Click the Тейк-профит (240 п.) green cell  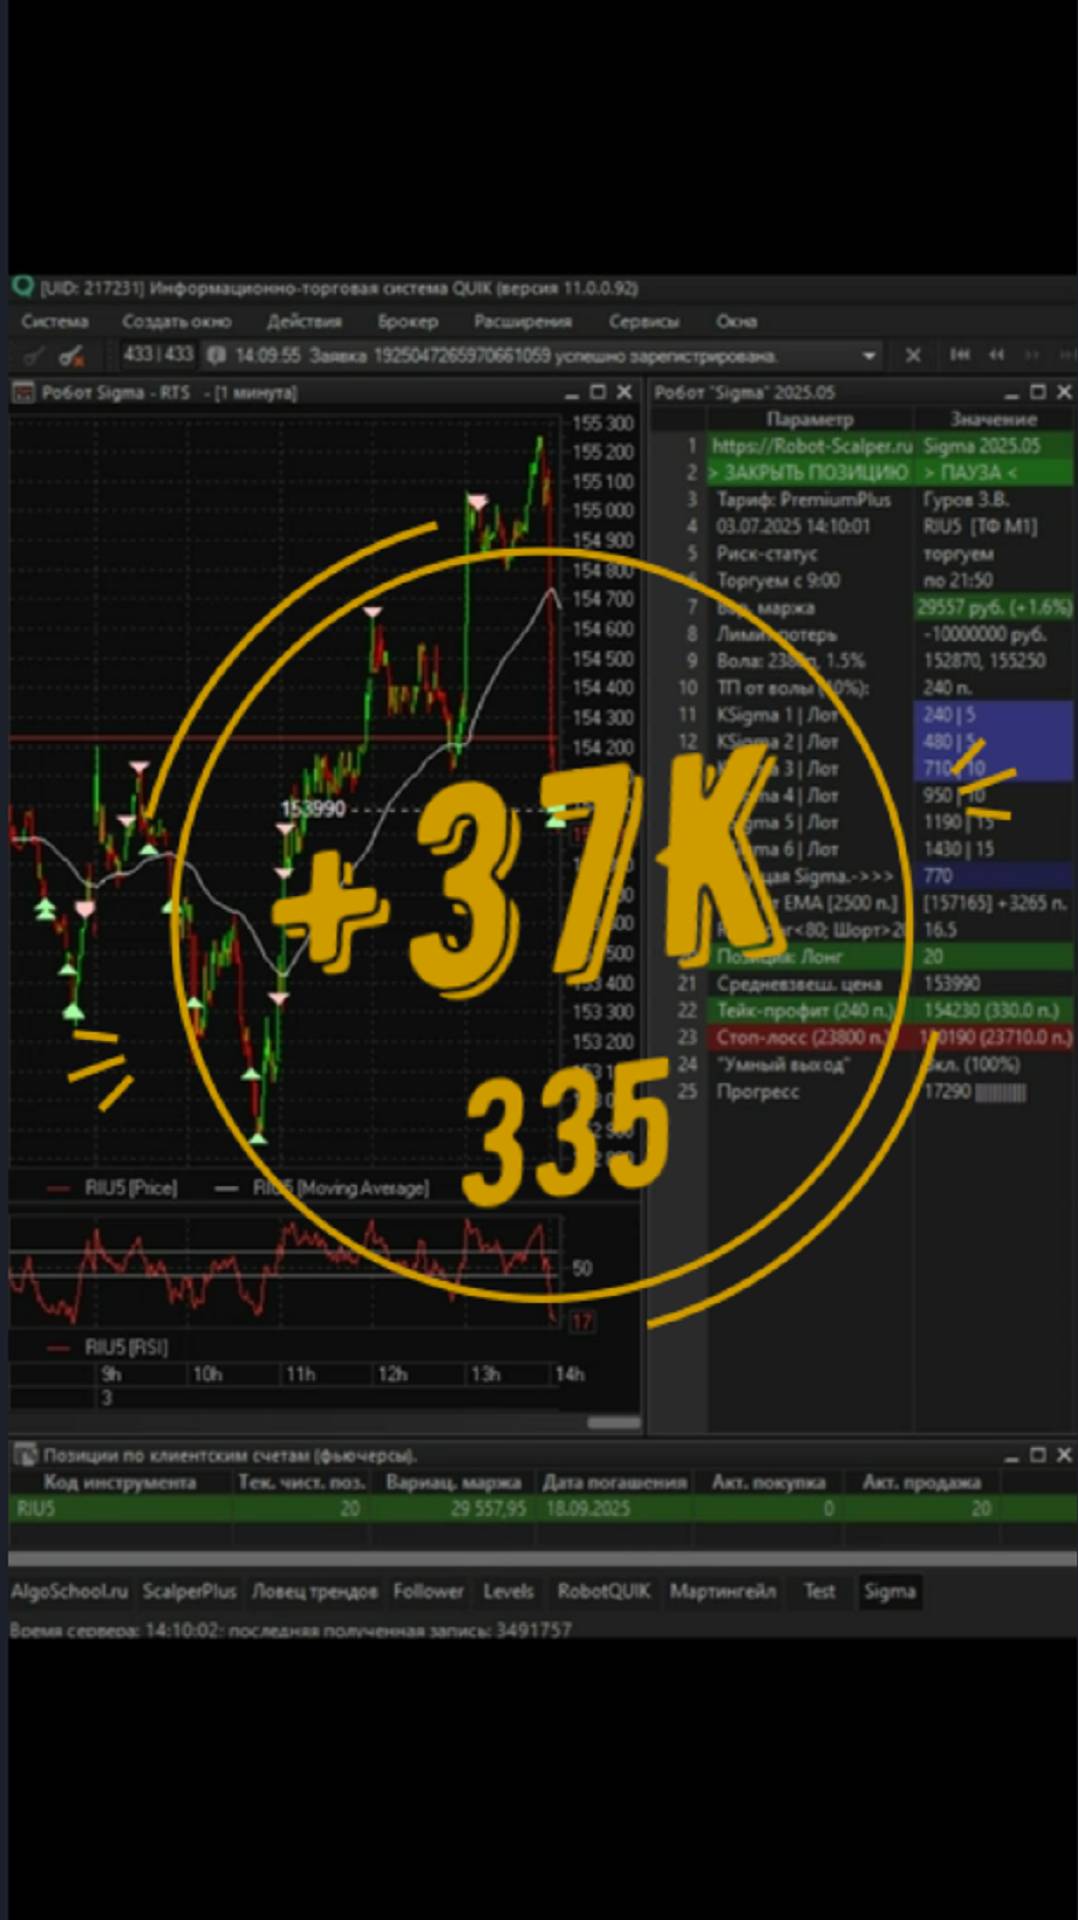point(811,1010)
